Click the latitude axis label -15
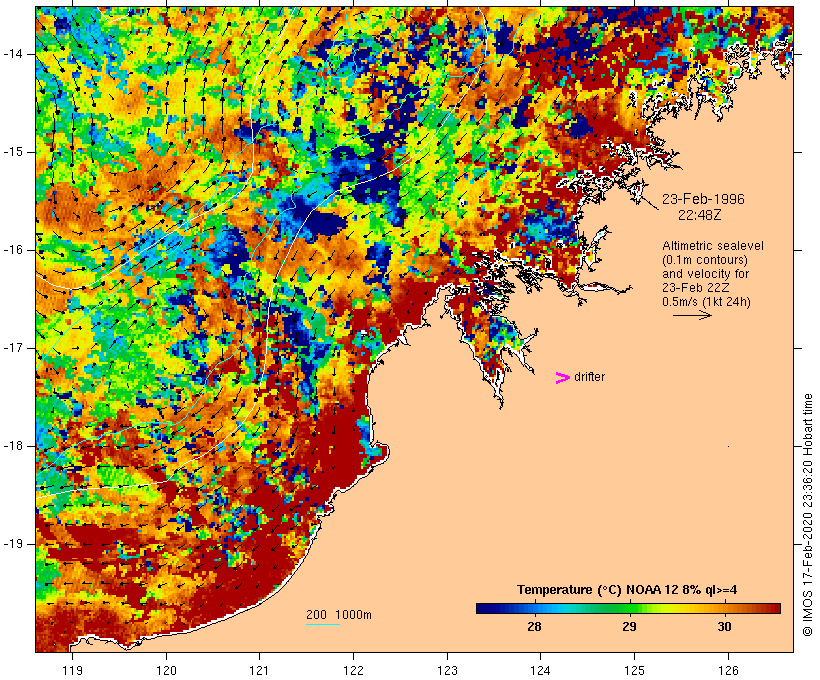The height and width of the screenshot is (680, 820). [13, 152]
